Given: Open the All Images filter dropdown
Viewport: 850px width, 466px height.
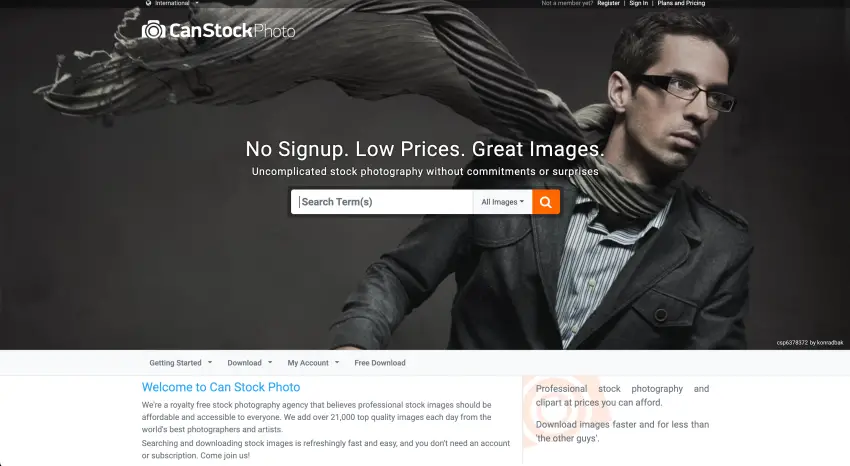Looking at the screenshot, I should [x=503, y=202].
